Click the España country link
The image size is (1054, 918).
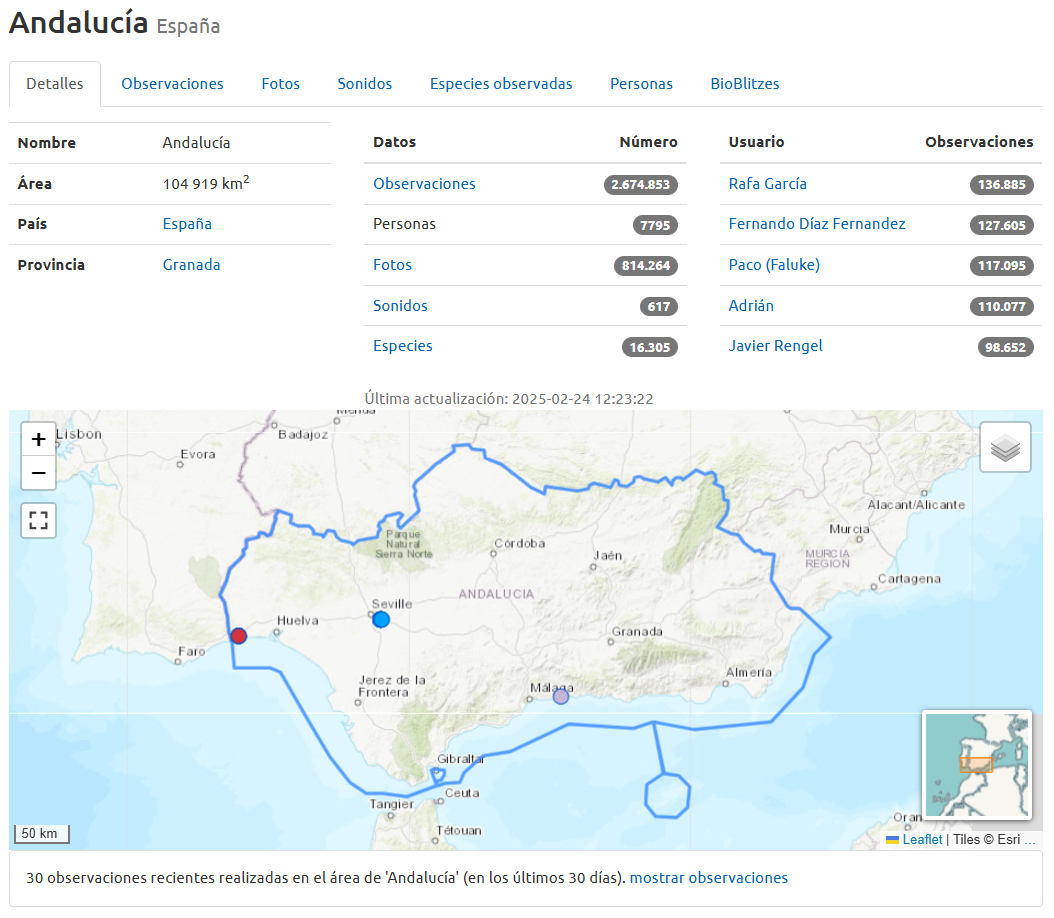click(x=187, y=224)
